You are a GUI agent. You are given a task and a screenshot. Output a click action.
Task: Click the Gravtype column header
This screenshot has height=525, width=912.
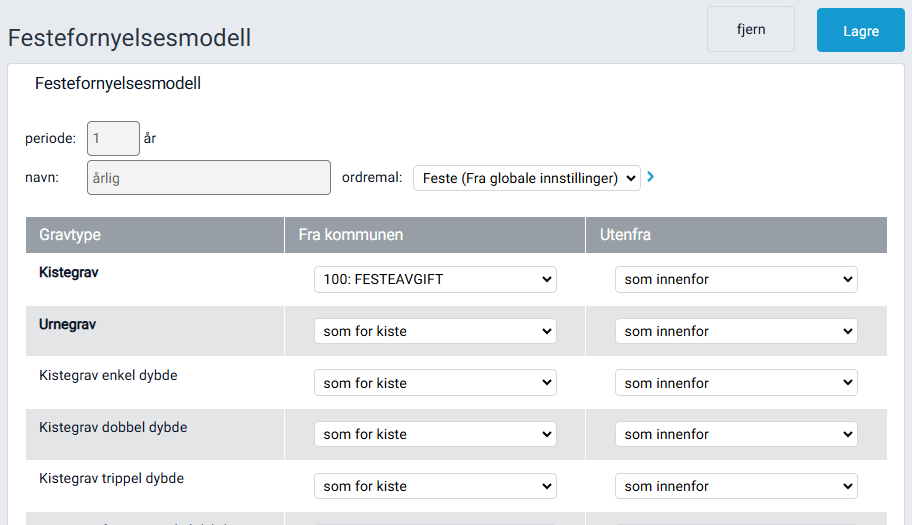pos(70,235)
